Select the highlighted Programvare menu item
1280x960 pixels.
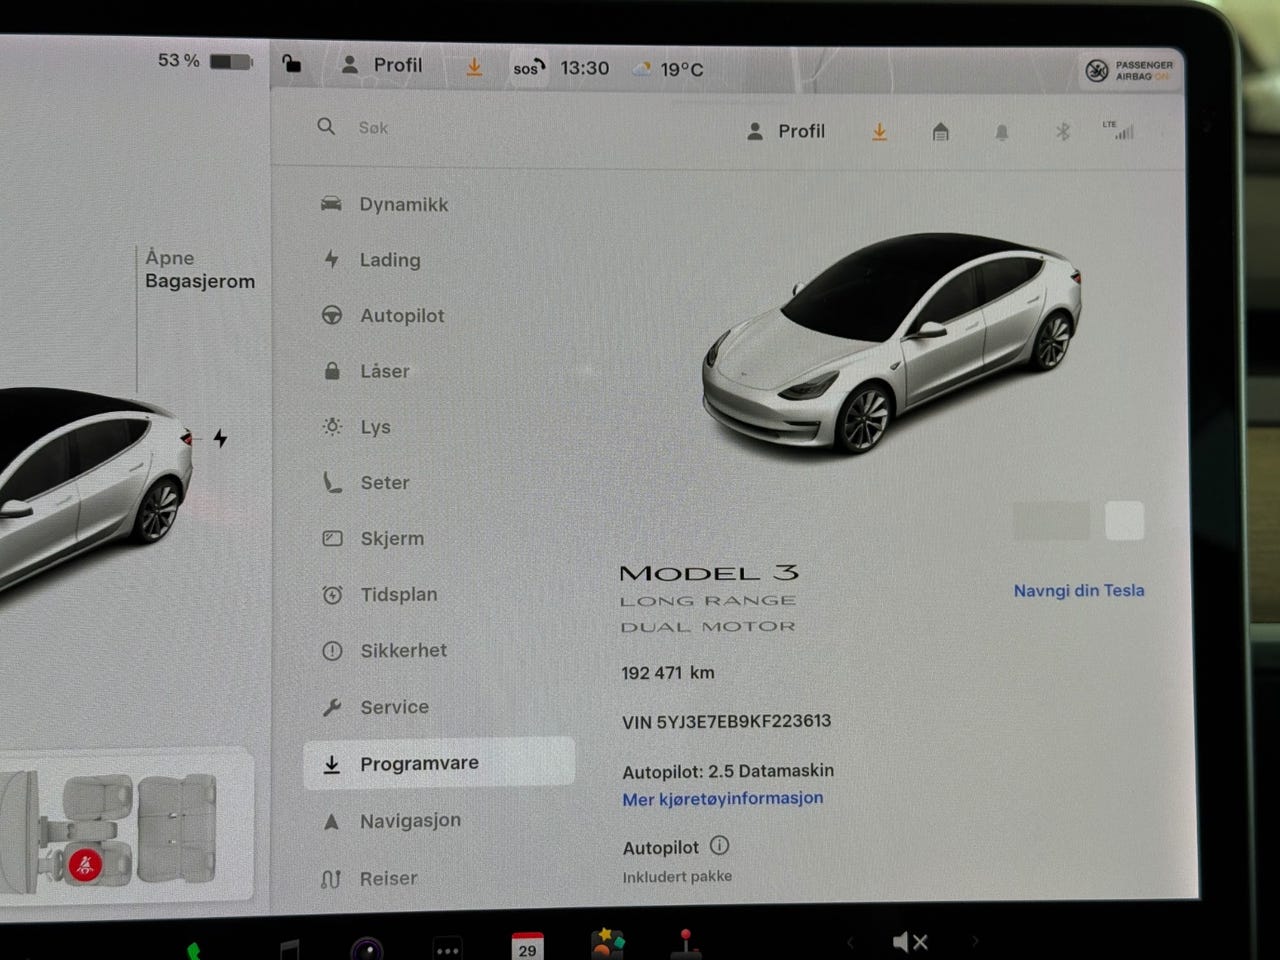[439, 764]
